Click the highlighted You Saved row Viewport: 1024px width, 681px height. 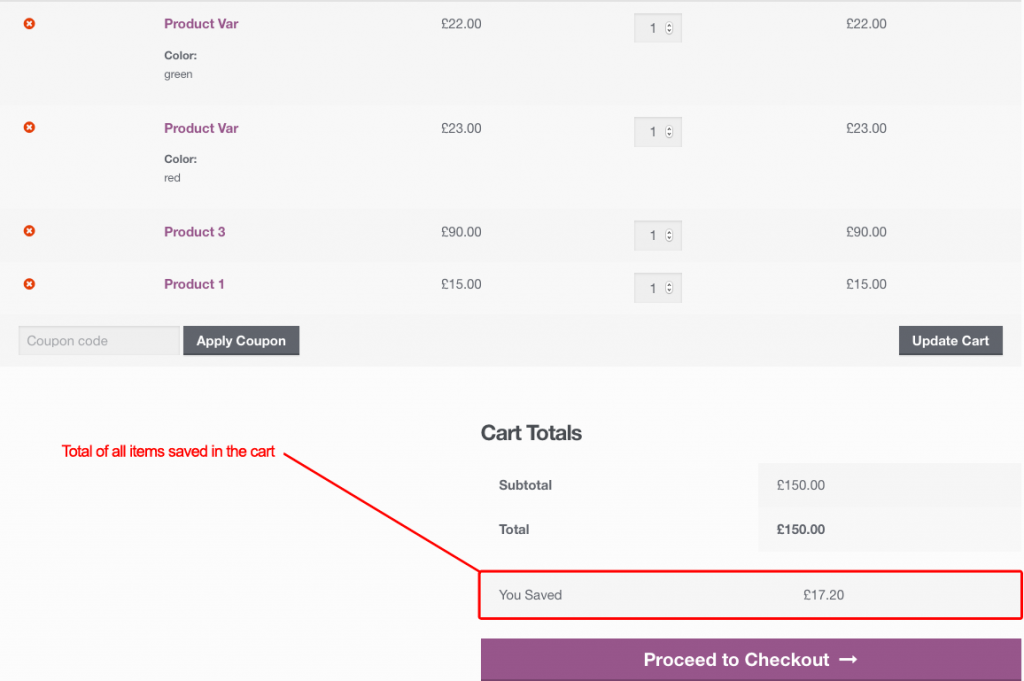(750, 594)
